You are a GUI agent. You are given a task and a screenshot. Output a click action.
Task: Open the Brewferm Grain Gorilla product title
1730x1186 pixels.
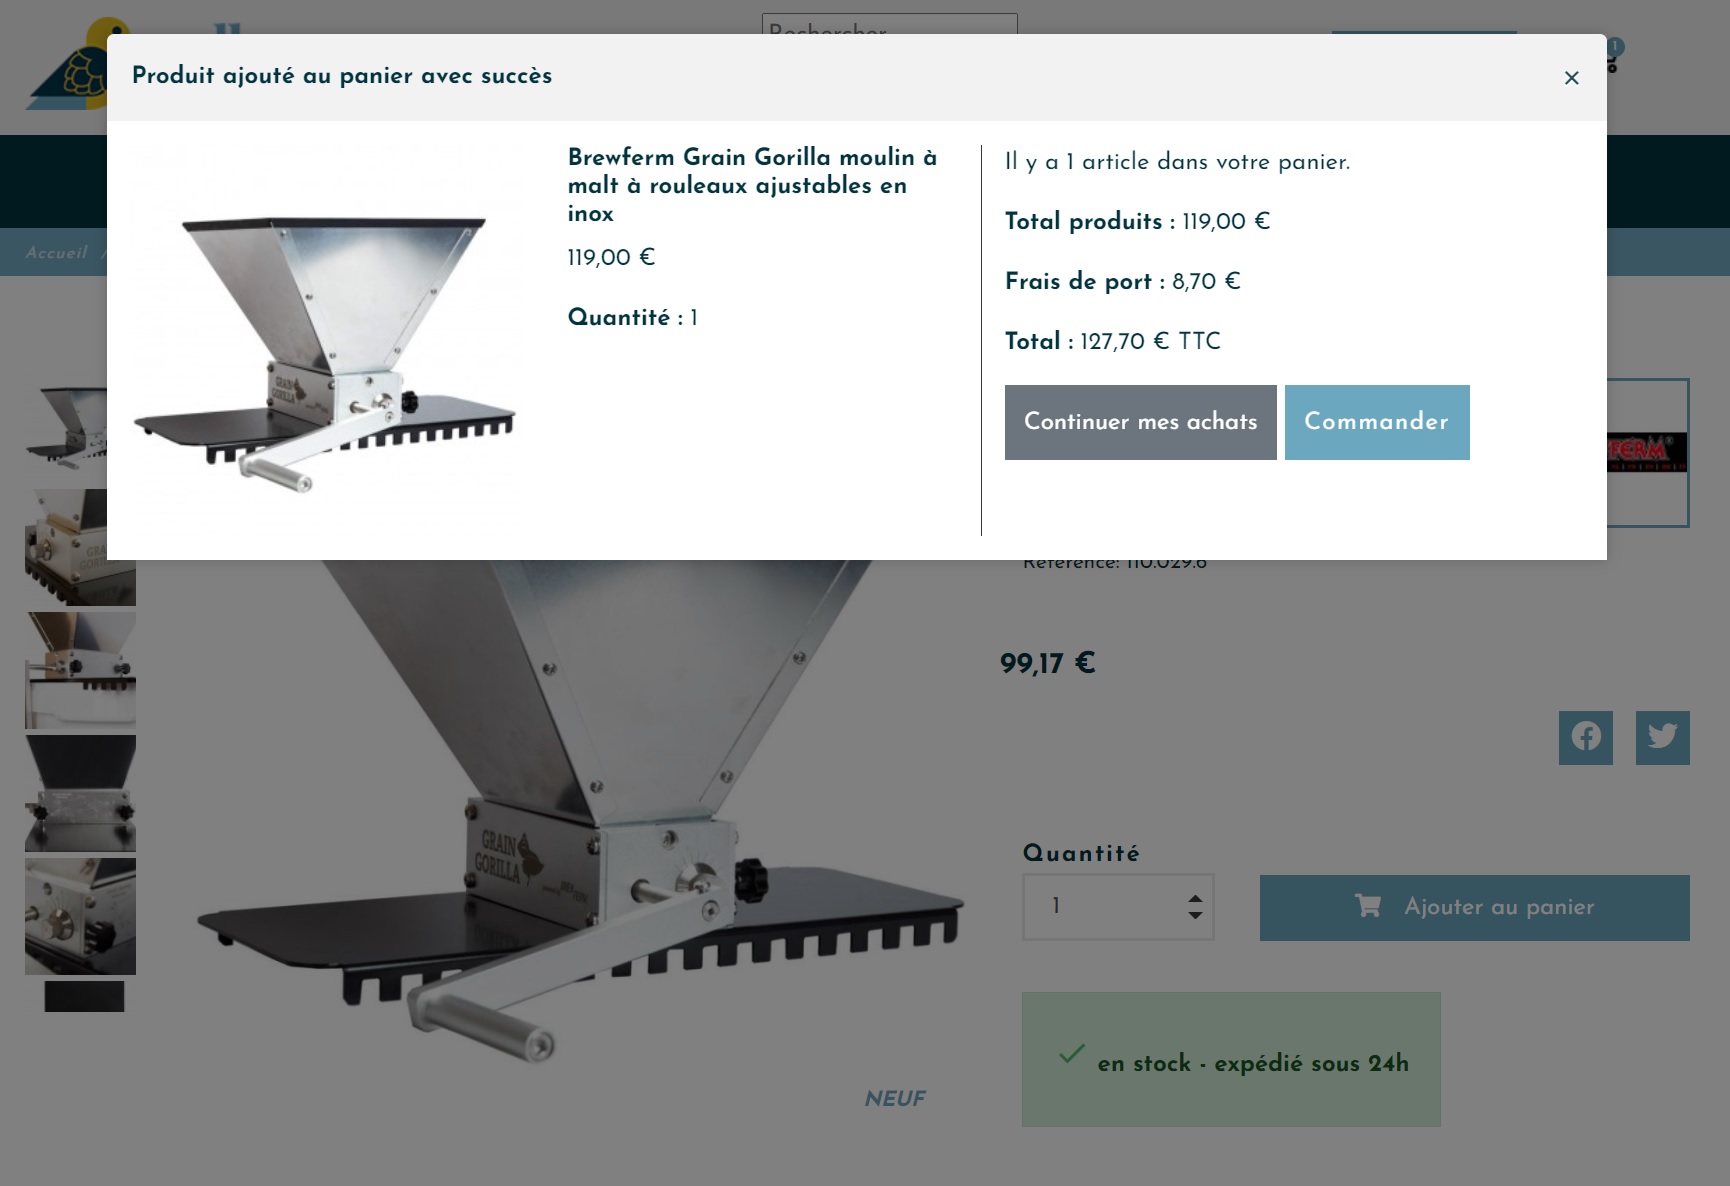pyautogui.click(x=752, y=185)
